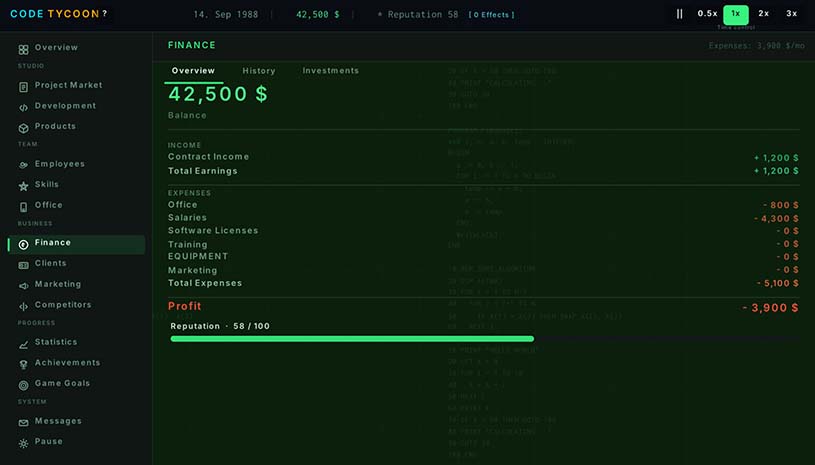Switch game speed to 2x
The width and height of the screenshot is (815, 465).
click(x=764, y=14)
